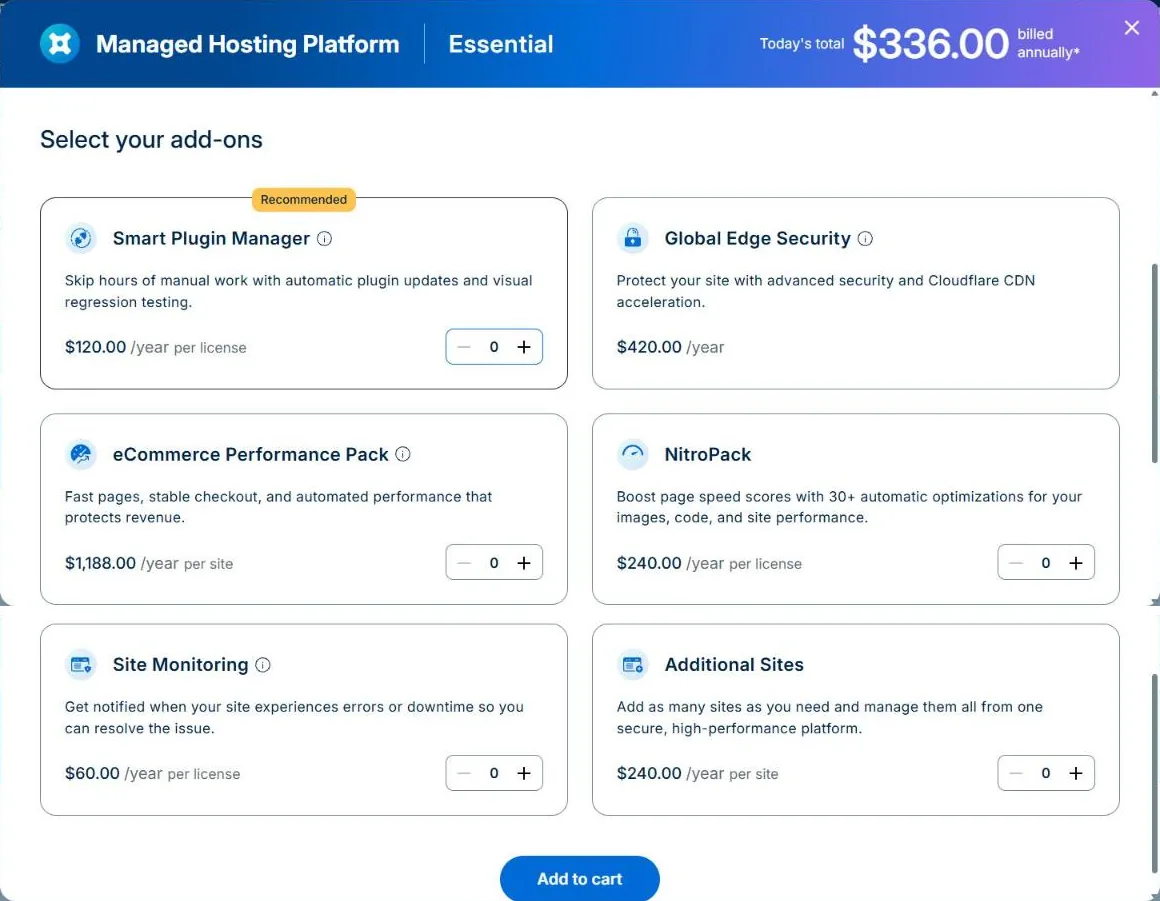This screenshot has width=1160, height=901.
Task: Click the eCommerce Performance Pack icon
Action: pos(81,454)
